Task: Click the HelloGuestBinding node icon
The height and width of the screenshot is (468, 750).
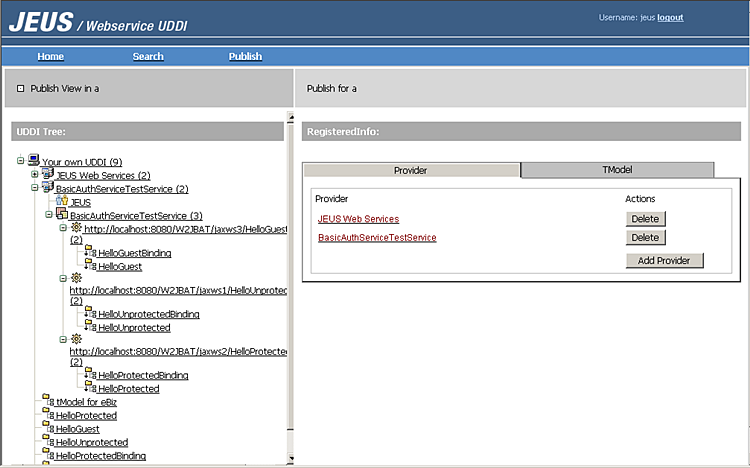Action: [x=89, y=253]
